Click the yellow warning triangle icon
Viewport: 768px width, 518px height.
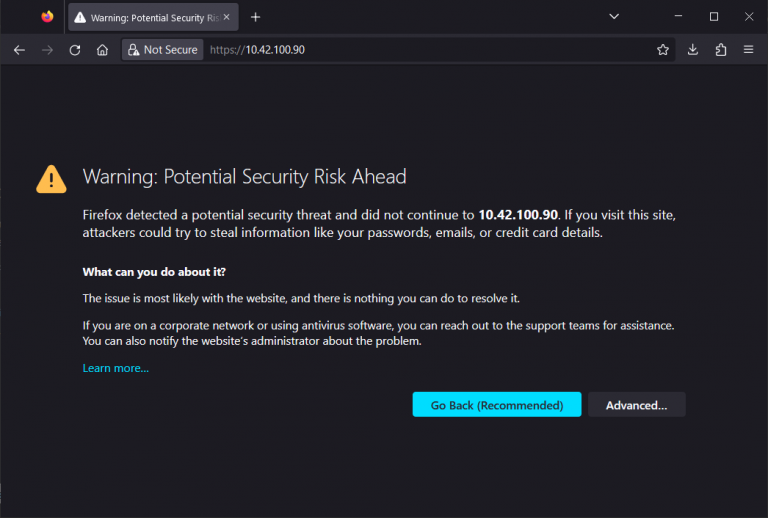[x=51, y=178]
